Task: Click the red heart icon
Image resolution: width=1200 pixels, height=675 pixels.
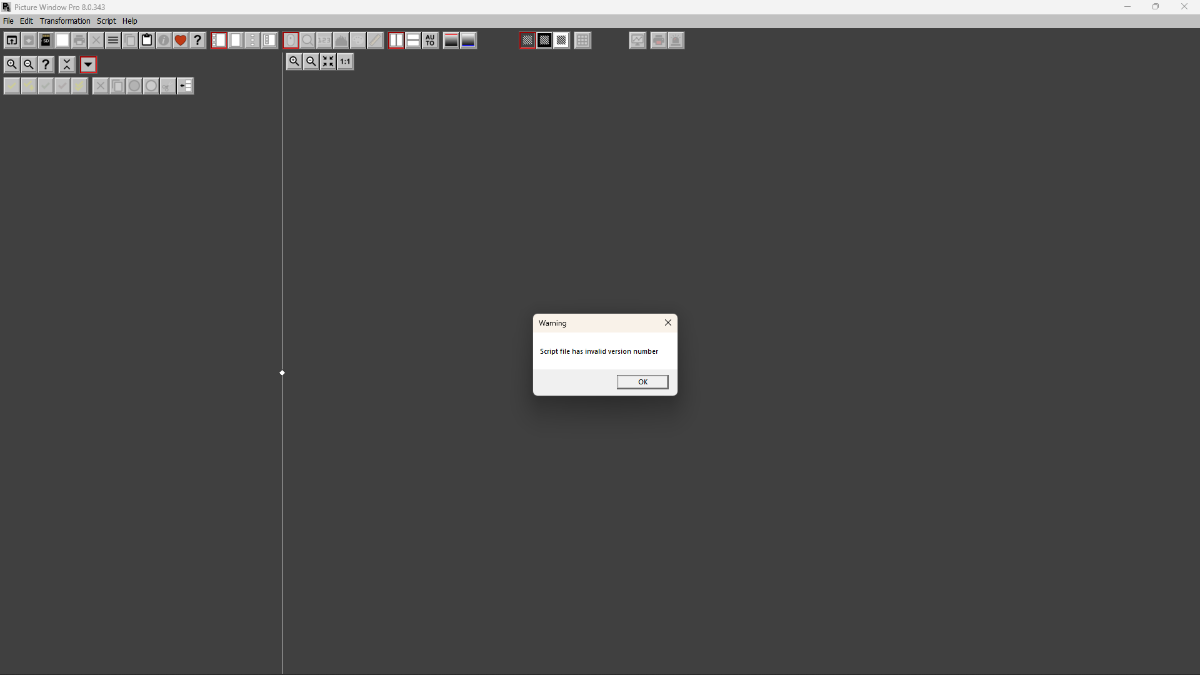Action: (x=180, y=41)
